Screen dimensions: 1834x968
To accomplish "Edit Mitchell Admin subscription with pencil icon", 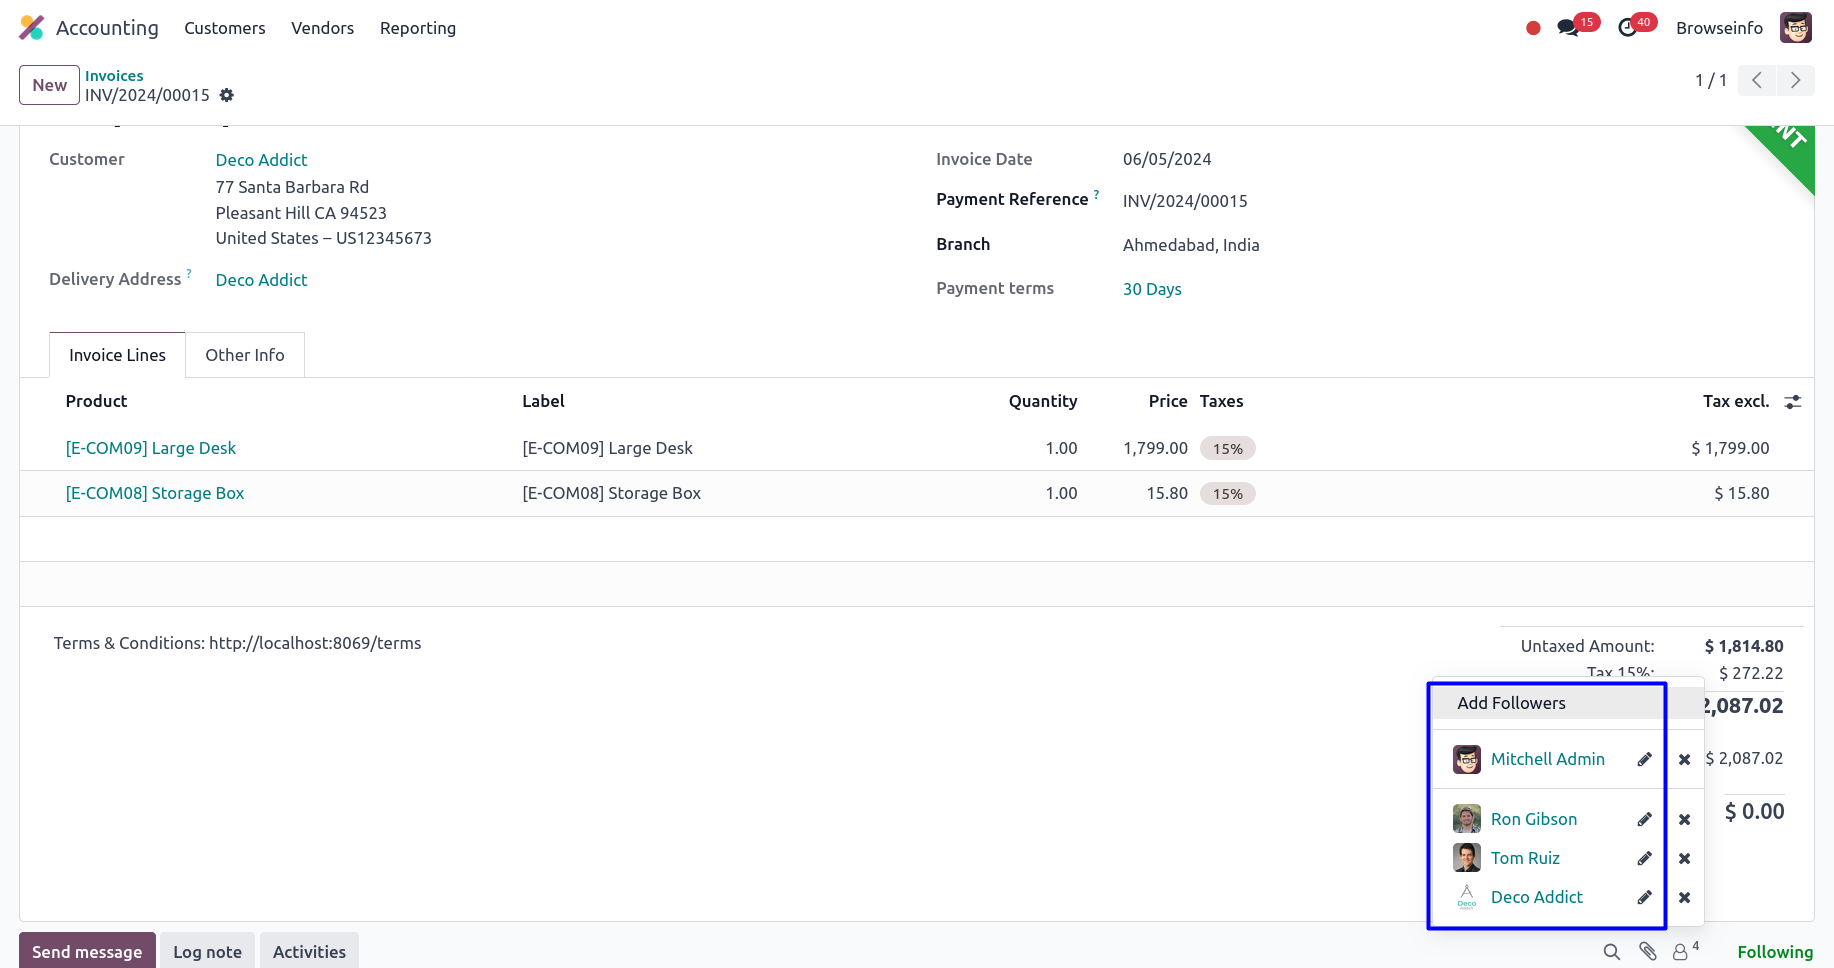I will [x=1644, y=759].
